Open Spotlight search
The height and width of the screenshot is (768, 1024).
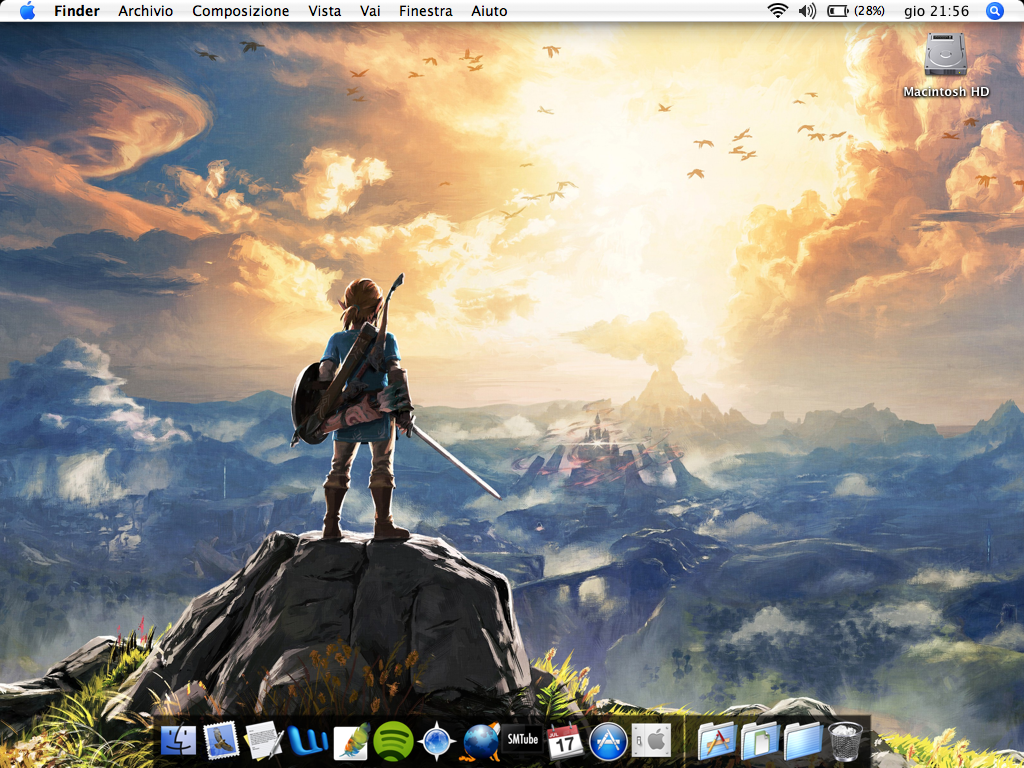[994, 10]
